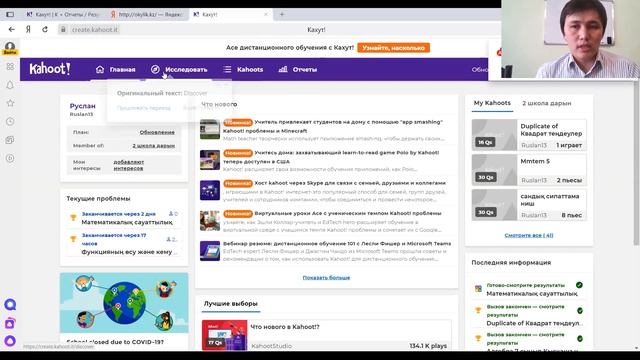Click green checkmark beside Готово-смотрите результаты
The width and height of the screenshot is (640, 360).
579,285
